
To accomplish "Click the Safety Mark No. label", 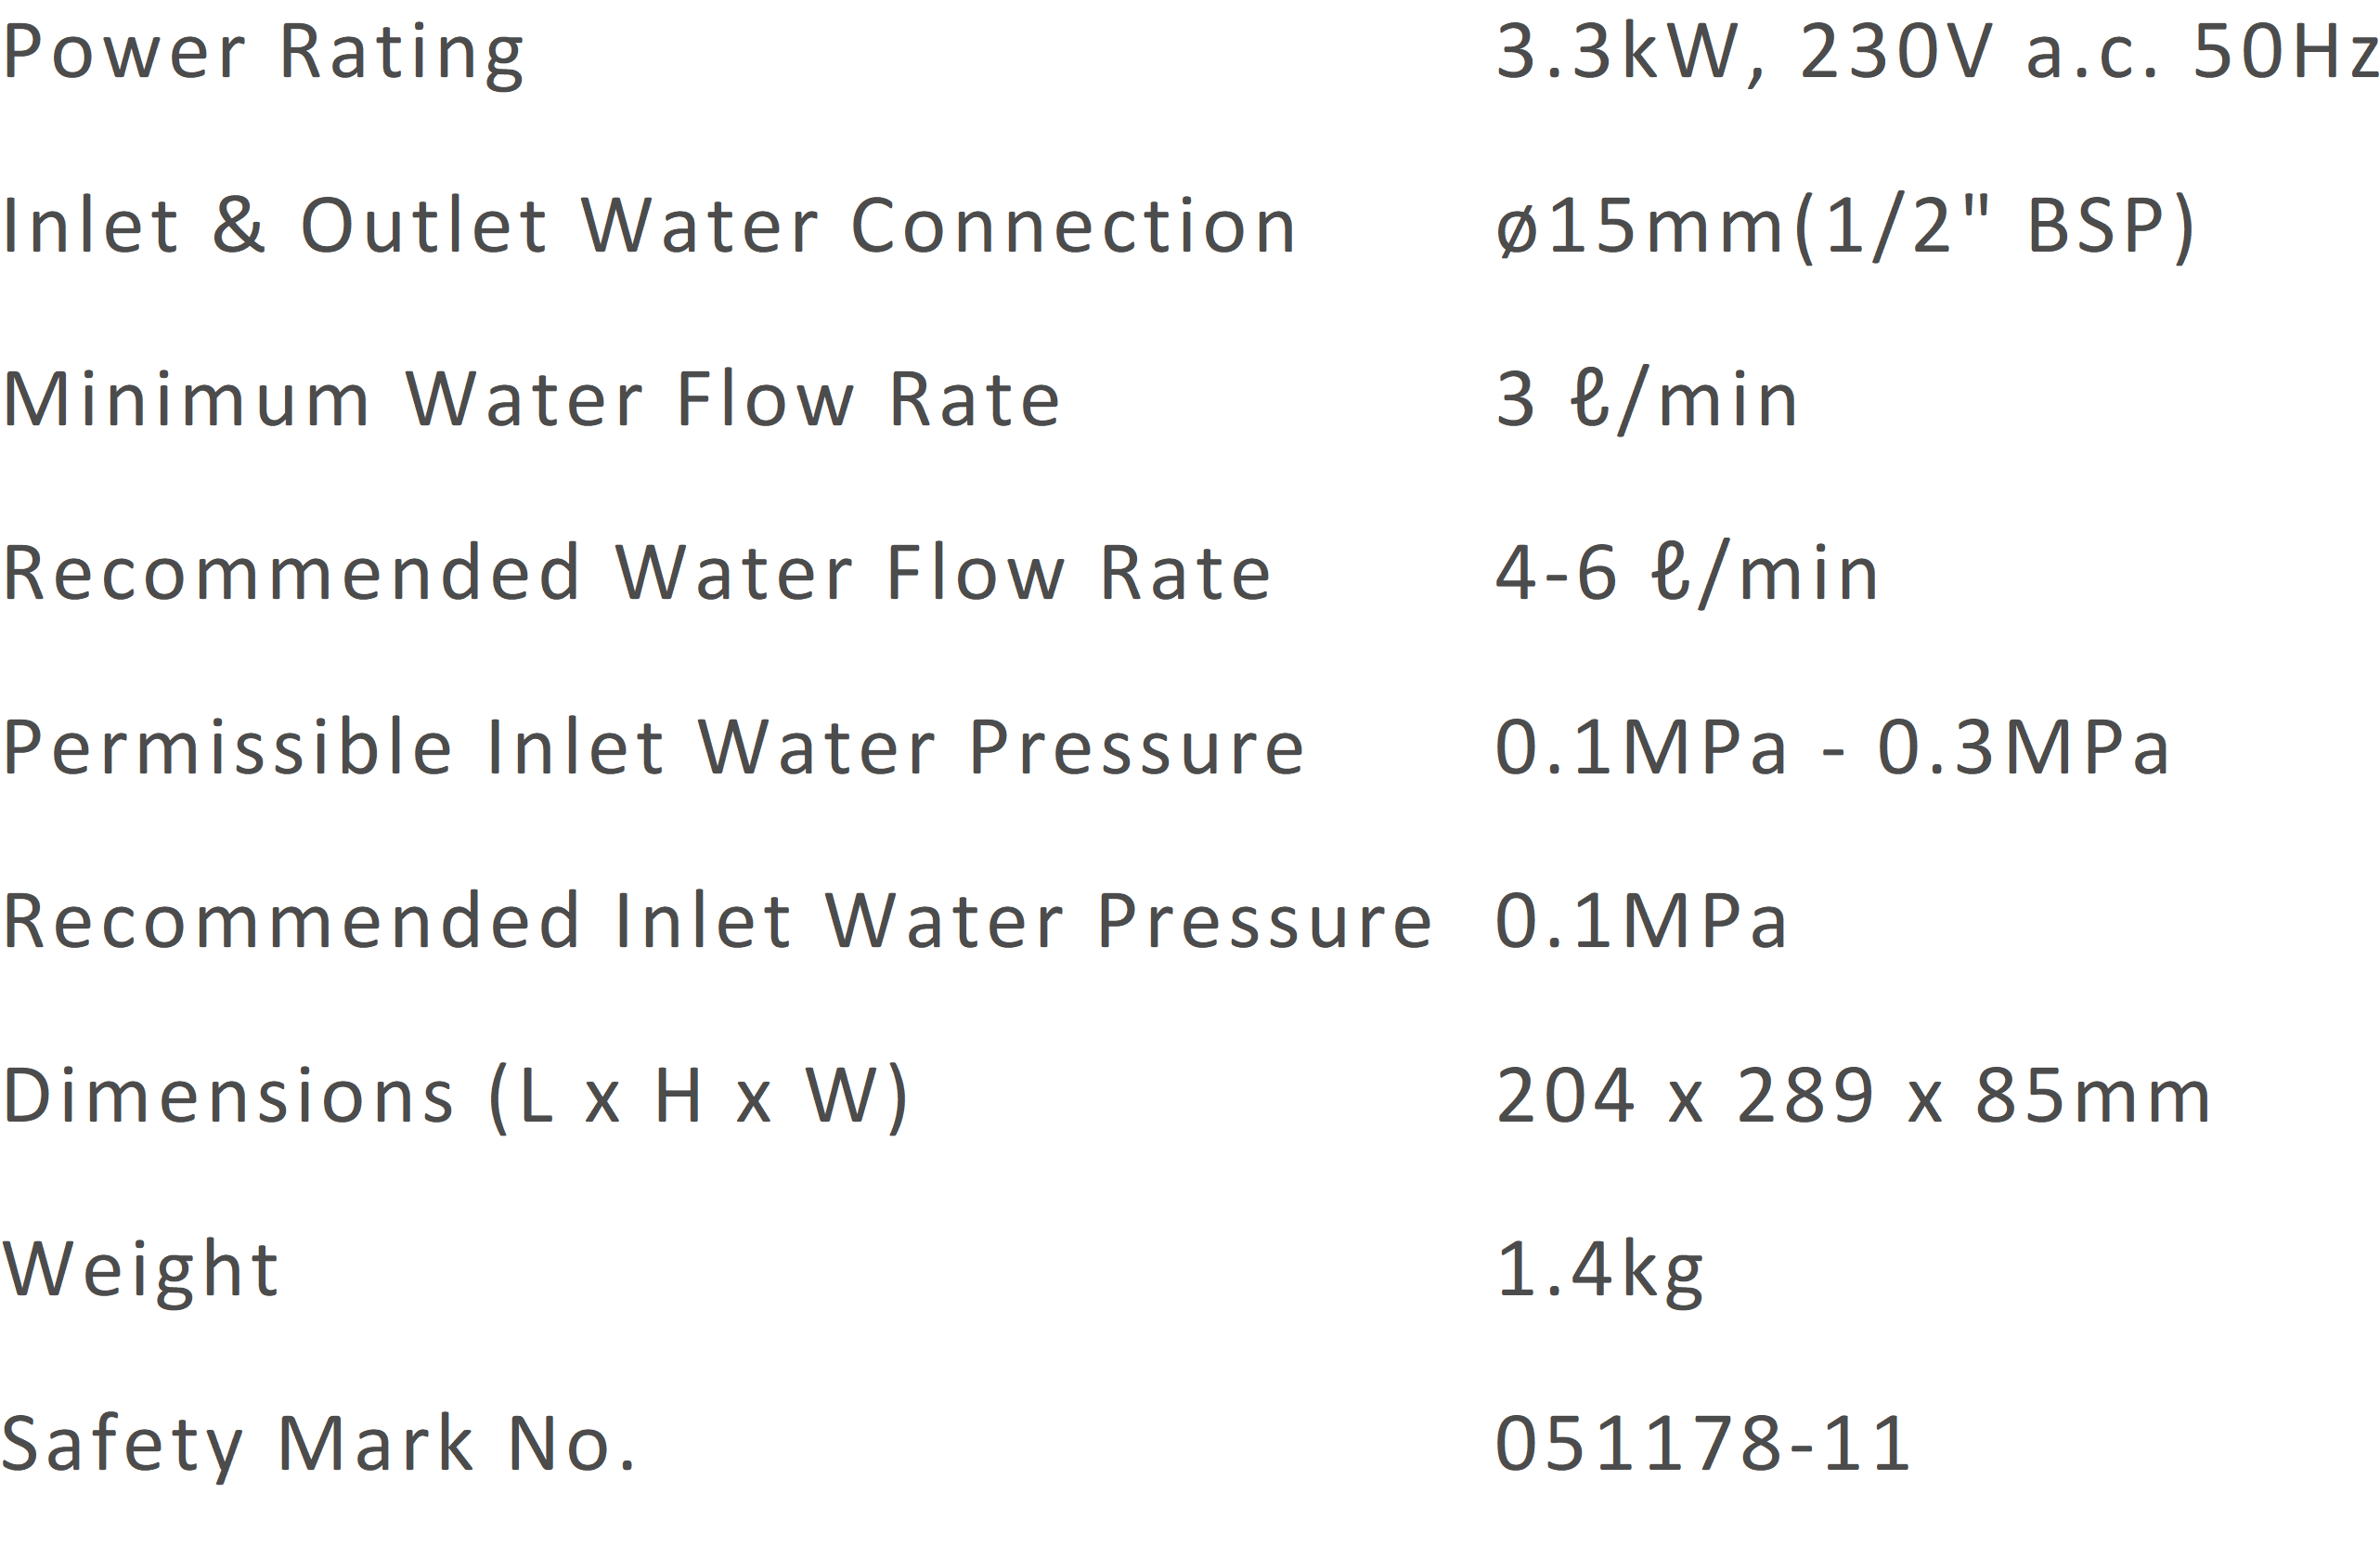I will point(318,1446).
